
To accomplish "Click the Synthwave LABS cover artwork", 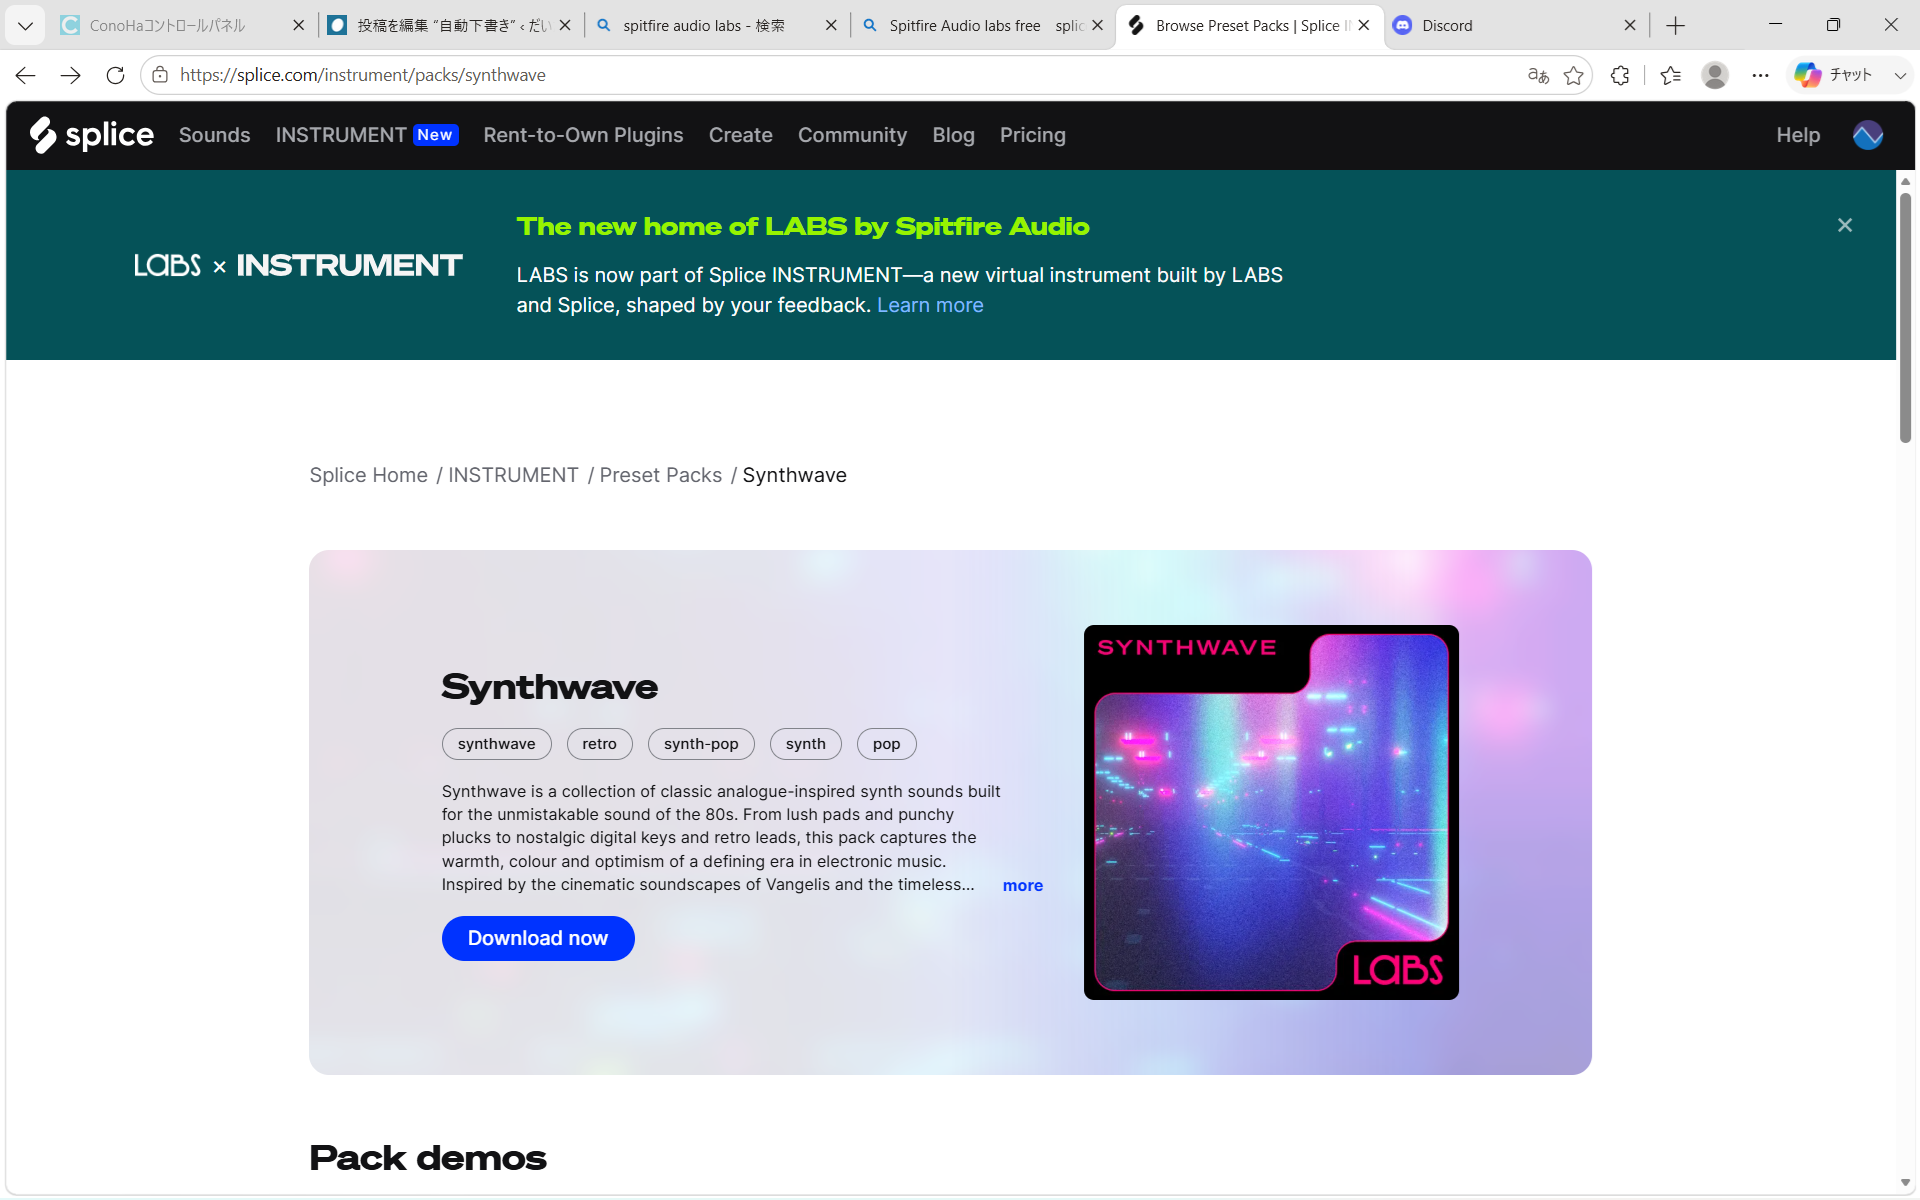I will [x=1271, y=812].
